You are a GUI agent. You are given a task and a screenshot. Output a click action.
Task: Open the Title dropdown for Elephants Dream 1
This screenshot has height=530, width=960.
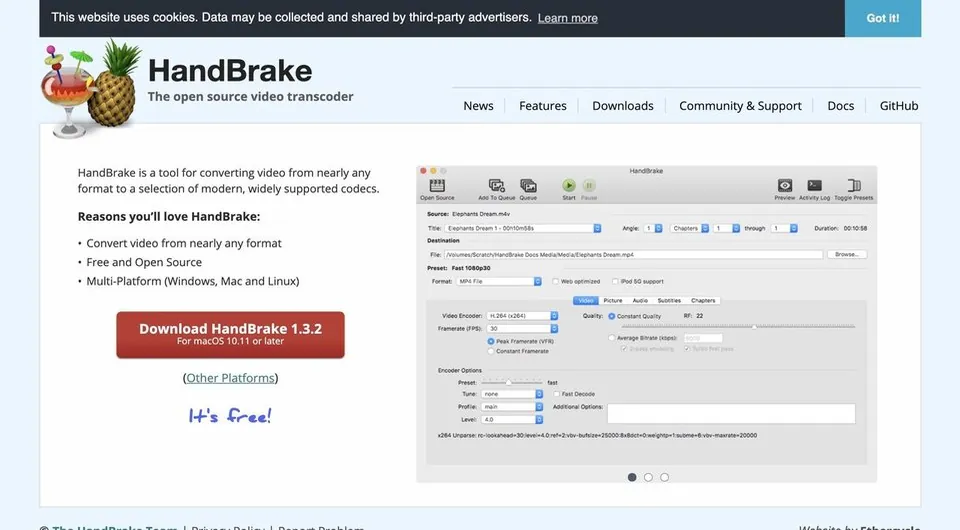[523, 228]
